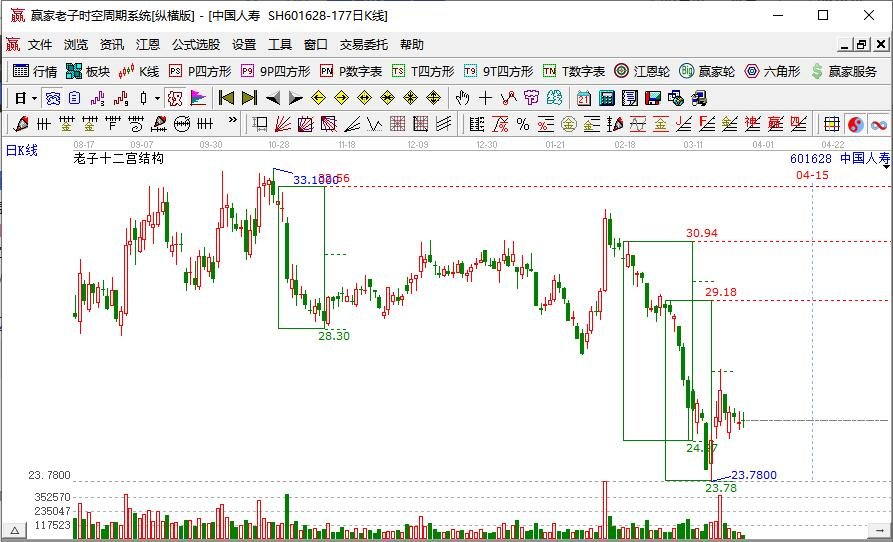Open the 9T四方形 tool
Viewport: 893px width, 542px height.
(498, 71)
